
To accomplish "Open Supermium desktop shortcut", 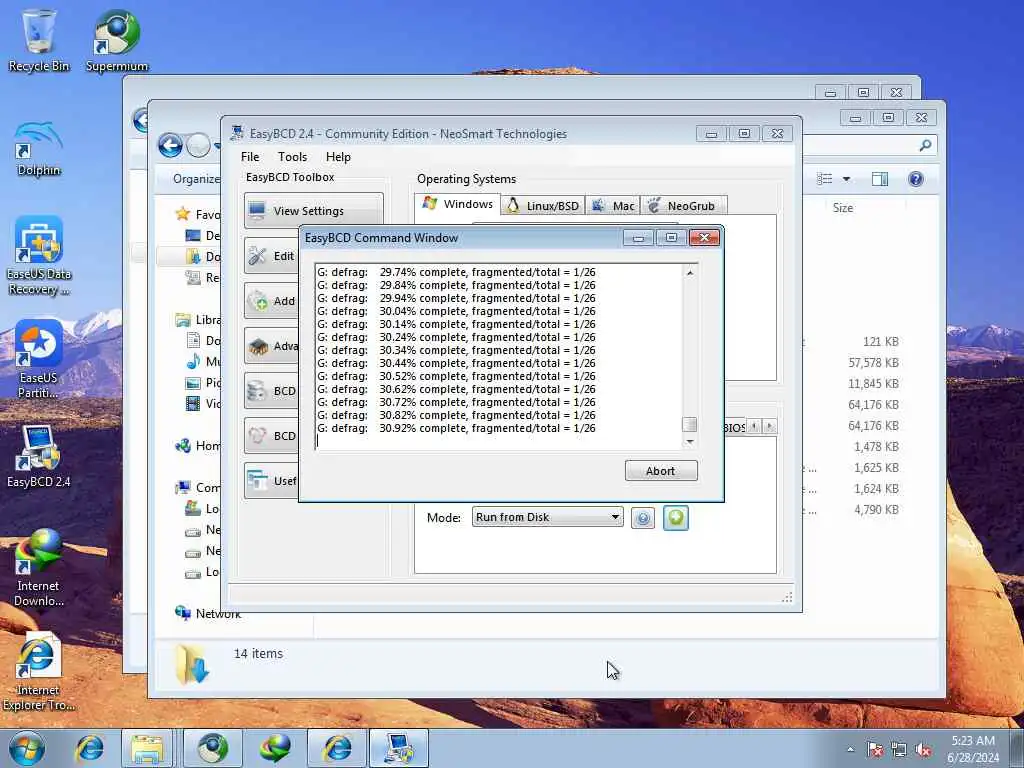I will [x=117, y=40].
